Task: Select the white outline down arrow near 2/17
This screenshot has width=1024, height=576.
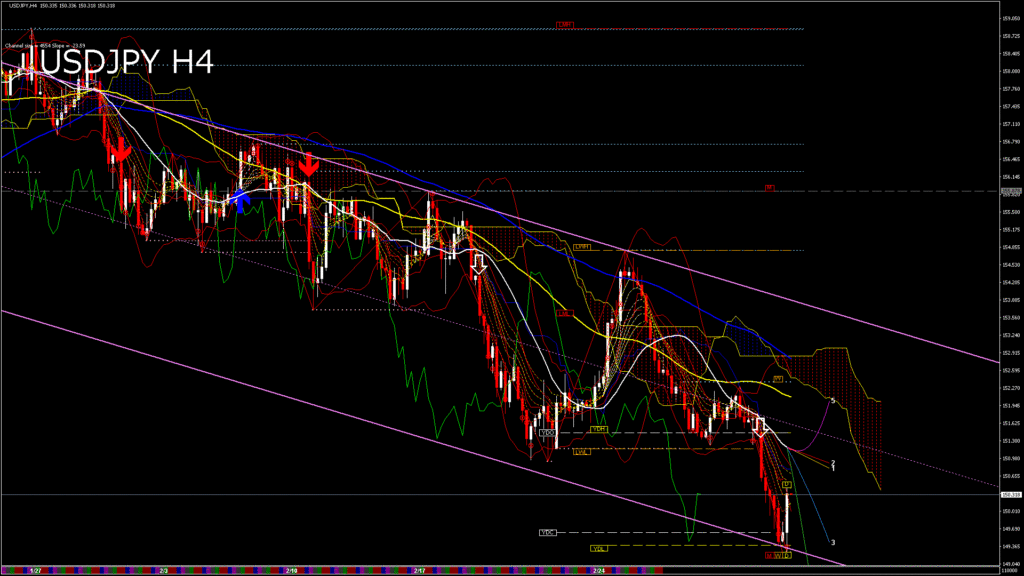Action: [x=479, y=264]
